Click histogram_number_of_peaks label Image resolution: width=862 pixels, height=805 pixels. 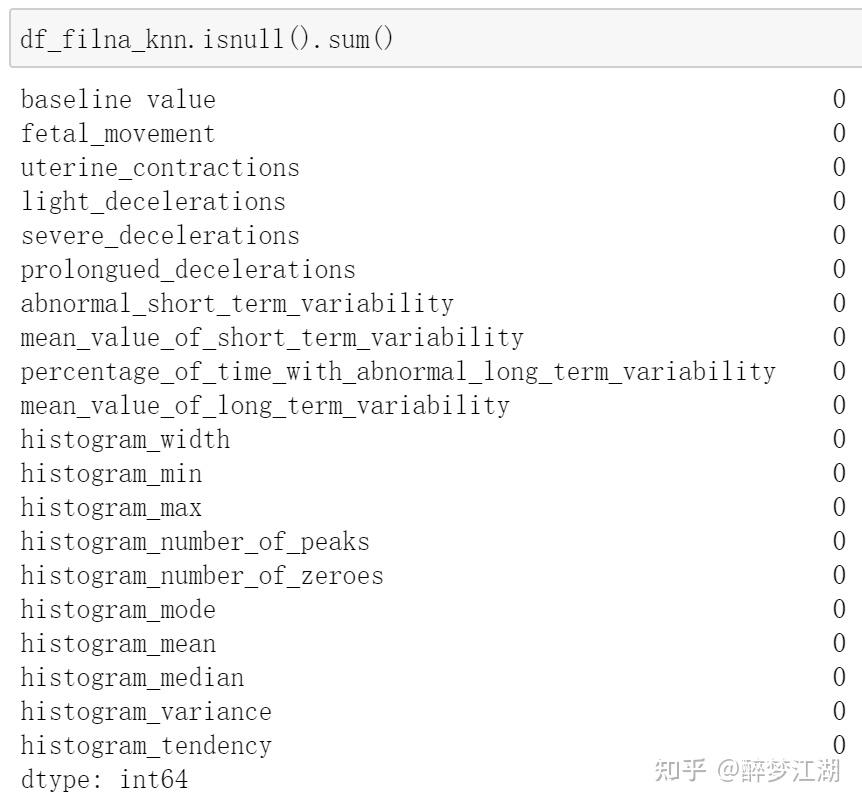[195, 542]
